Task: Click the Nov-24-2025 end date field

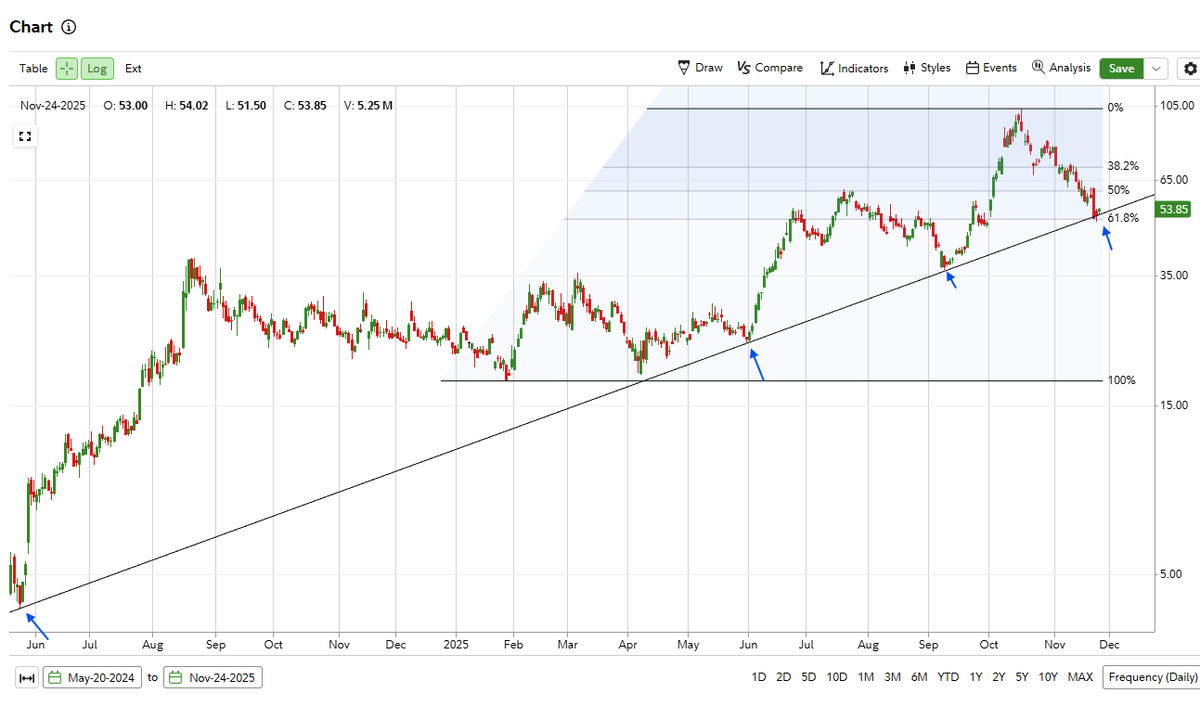Action: [x=212, y=677]
